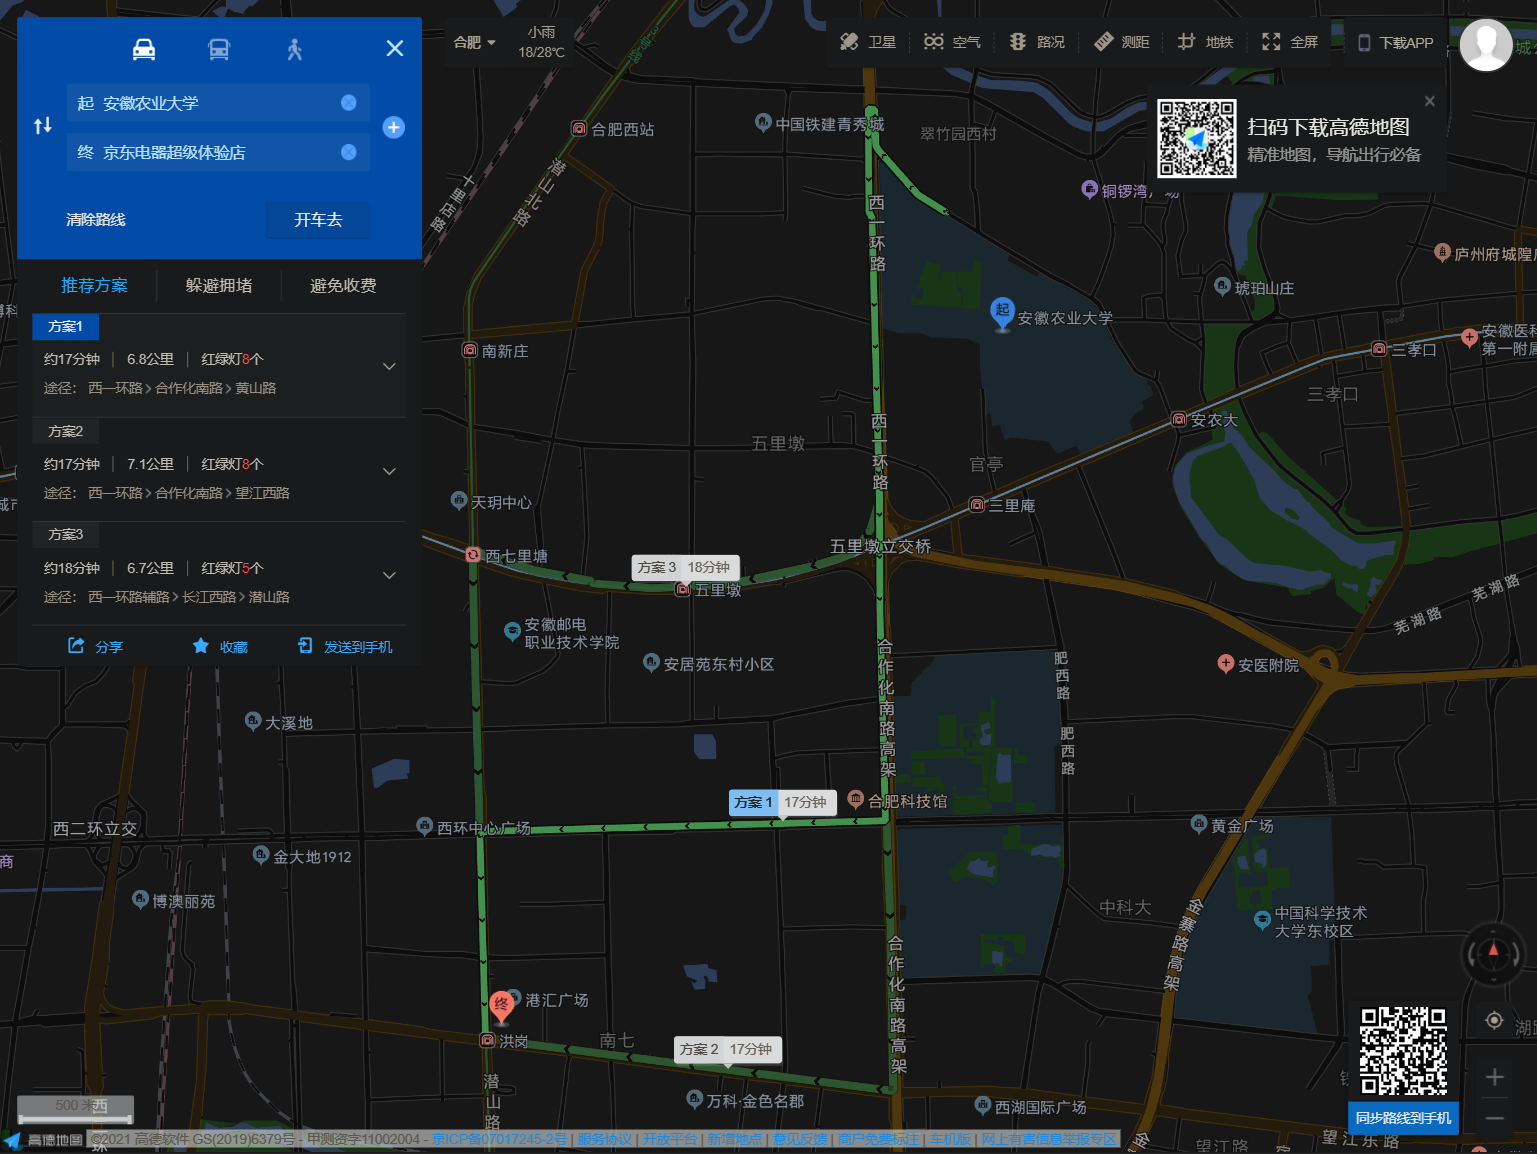The height and width of the screenshot is (1154, 1537).
Task: Enter 全屏 fullscreen mode
Action: point(1290,42)
